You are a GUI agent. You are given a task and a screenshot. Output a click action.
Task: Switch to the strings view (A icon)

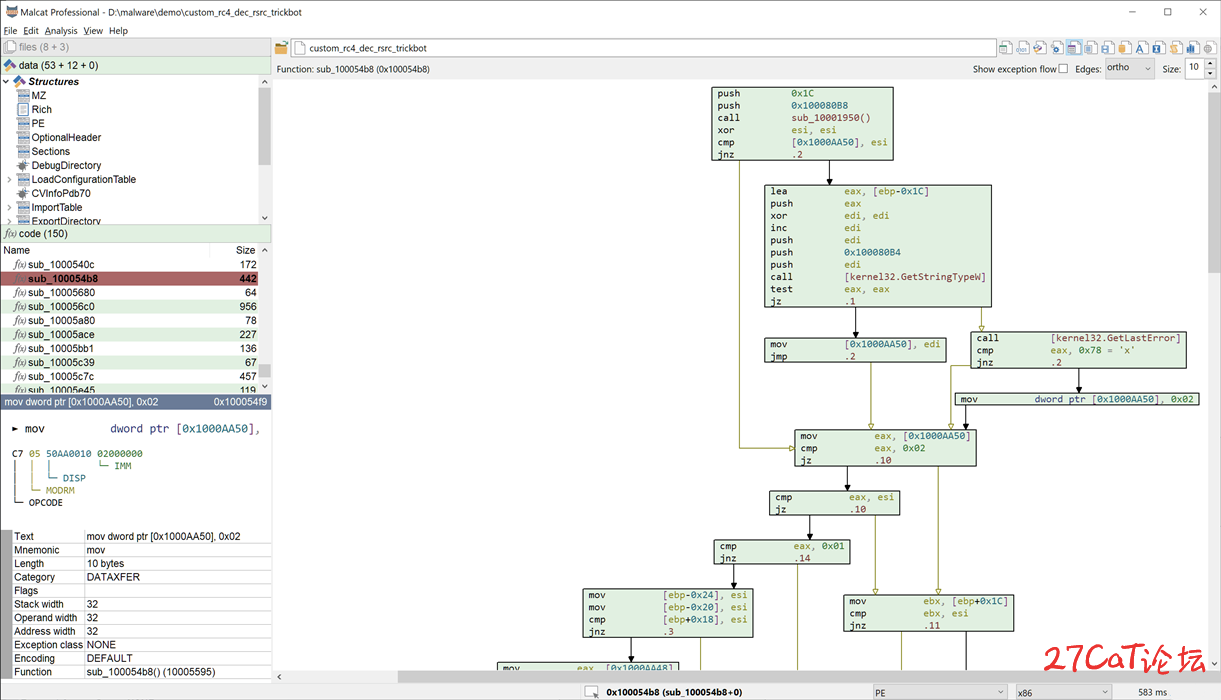(x=1141, y=48)
